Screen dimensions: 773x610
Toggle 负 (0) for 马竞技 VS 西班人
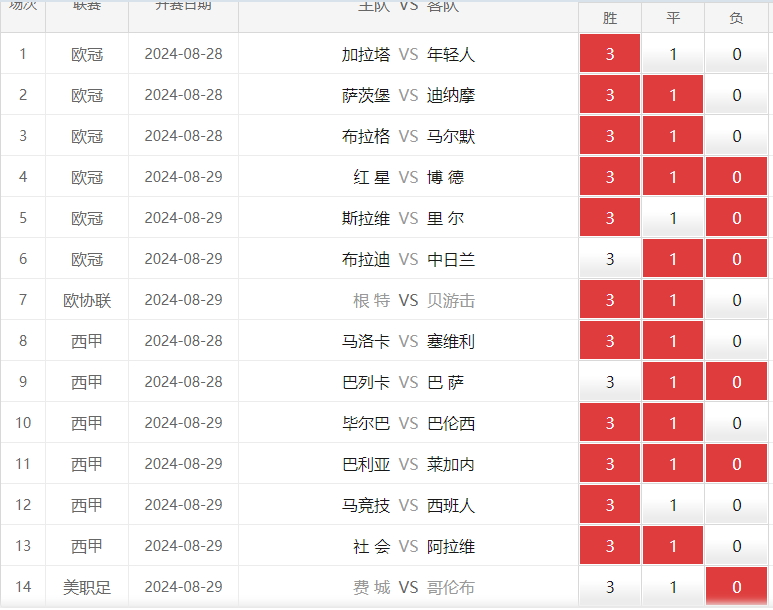point(737,503)
